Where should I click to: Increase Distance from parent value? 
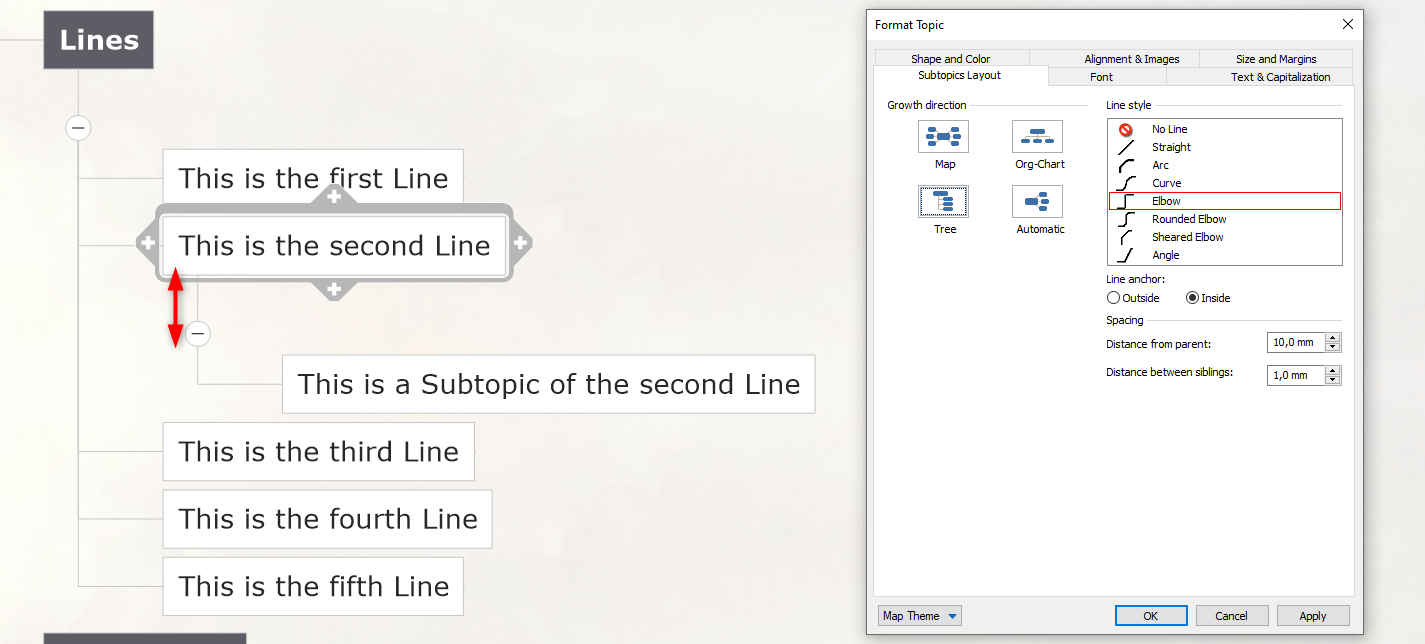click(1332, 338)
